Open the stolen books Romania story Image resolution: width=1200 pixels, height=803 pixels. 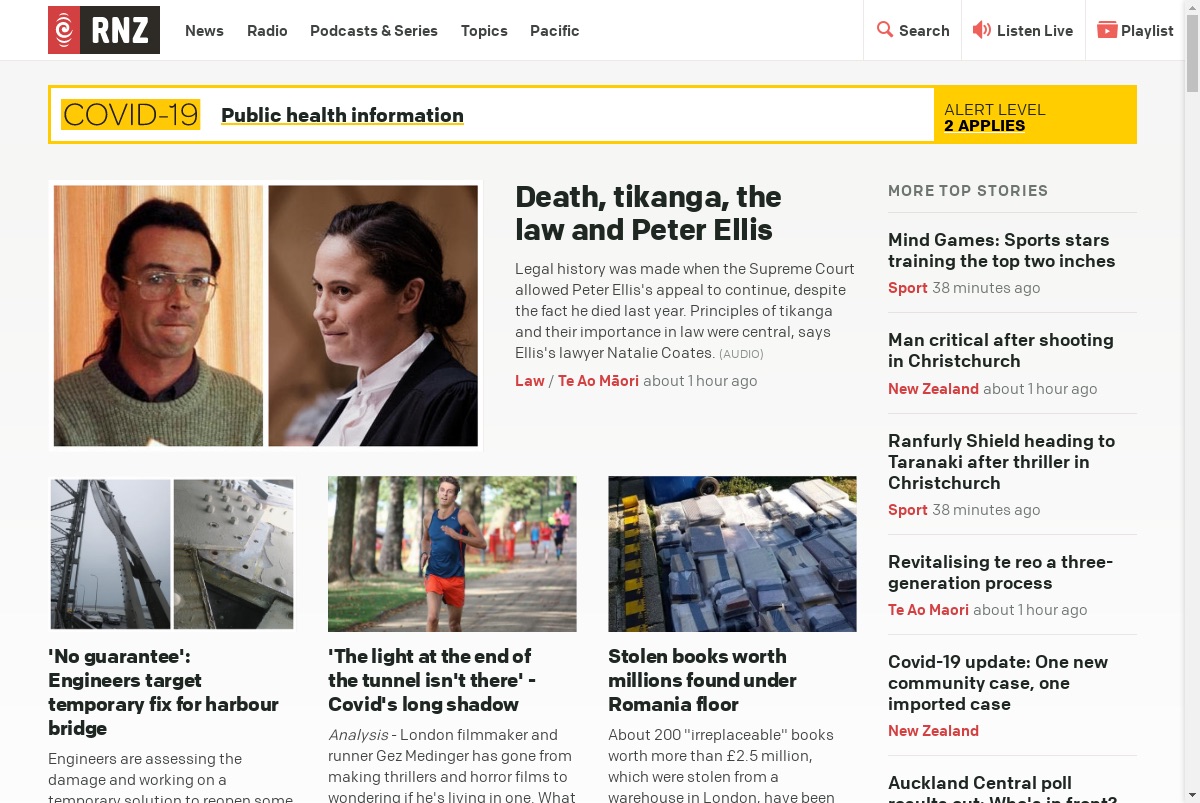pyautogui.click(x=702, y=680)
